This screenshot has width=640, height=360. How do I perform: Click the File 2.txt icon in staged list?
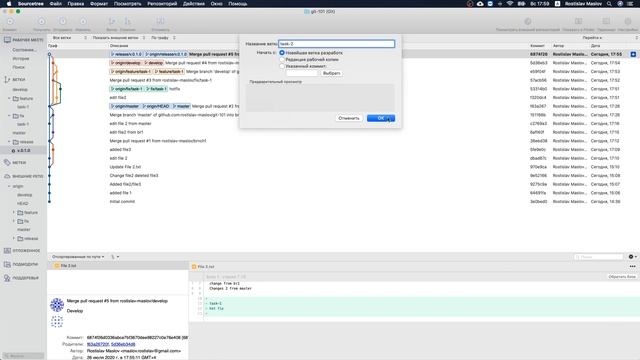point(57,266)
